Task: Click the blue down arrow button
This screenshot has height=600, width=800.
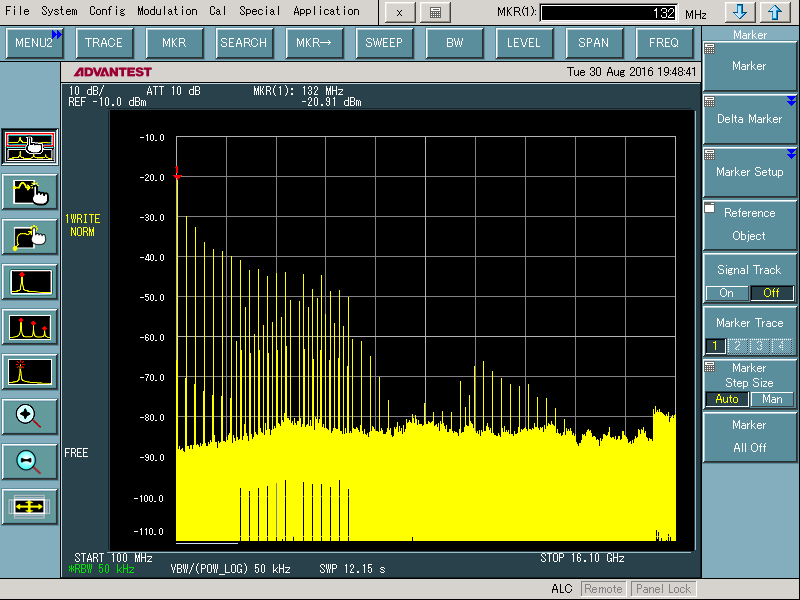Action: click(x=740, y=13)
